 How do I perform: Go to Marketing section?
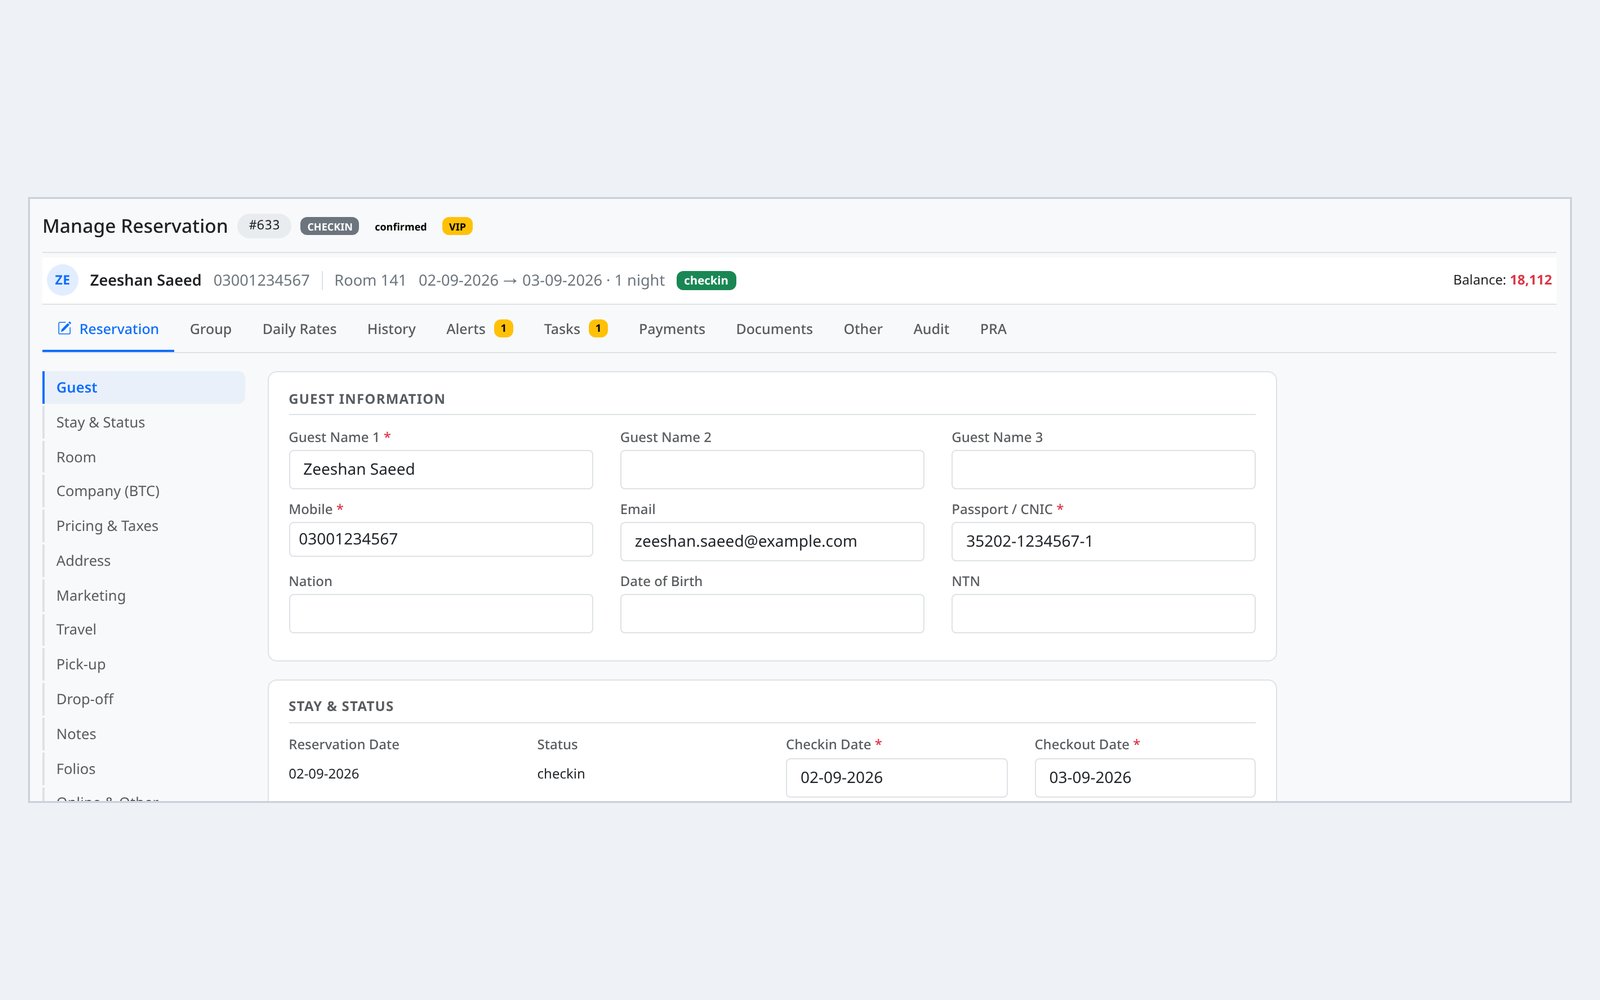pyautogui.click(x=144, y=595)
